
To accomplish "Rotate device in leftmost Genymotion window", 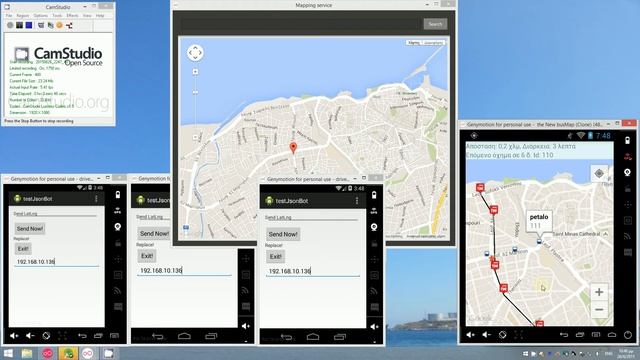I will click(46, 336).
